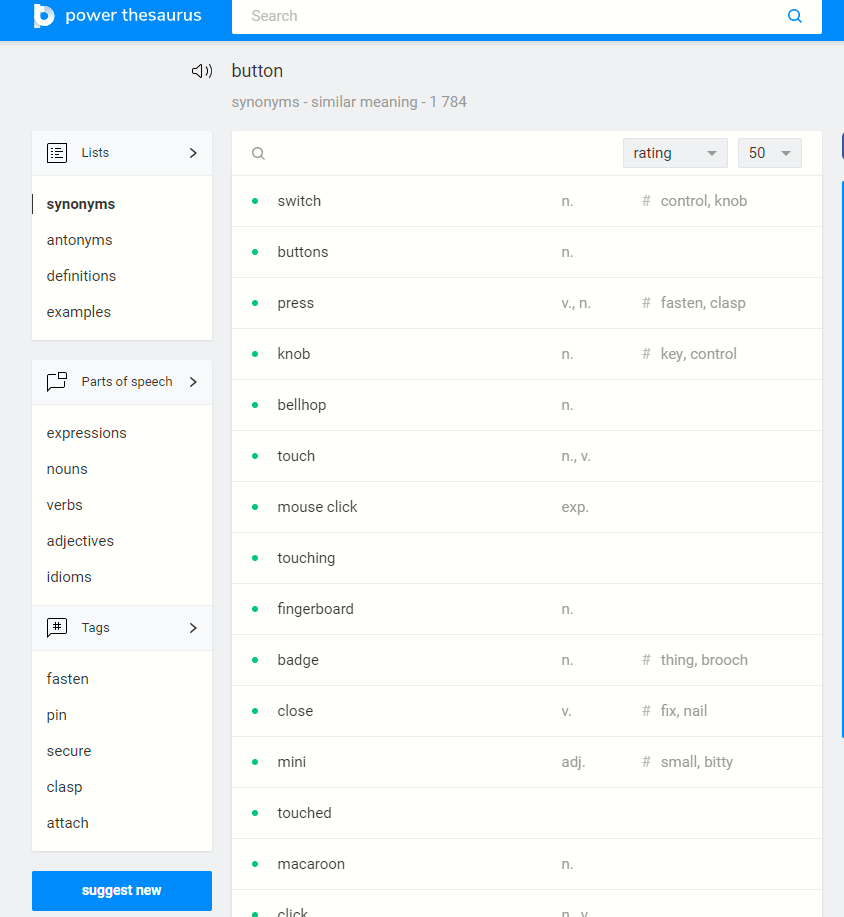Click the Power Thesaurus logo icon
Image resolution: width=844 pixels, height=917 pixels.
click(x=44, y=15)
